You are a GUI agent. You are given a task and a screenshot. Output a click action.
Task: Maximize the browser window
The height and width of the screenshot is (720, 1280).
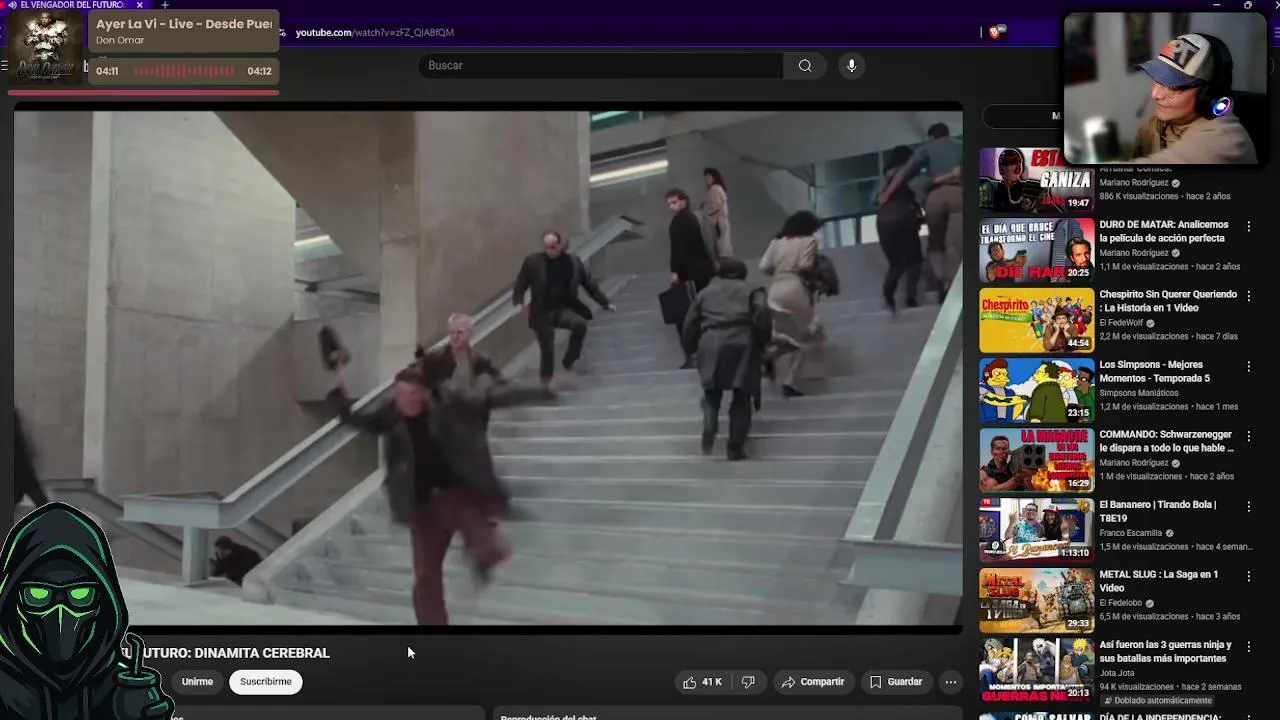point(1247,5)
